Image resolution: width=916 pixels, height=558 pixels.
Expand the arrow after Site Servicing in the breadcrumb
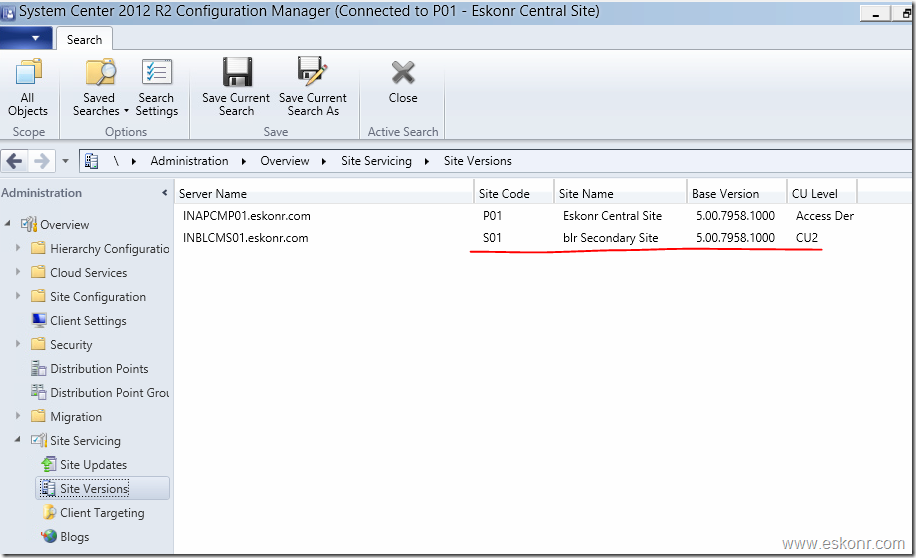(427, 161)
